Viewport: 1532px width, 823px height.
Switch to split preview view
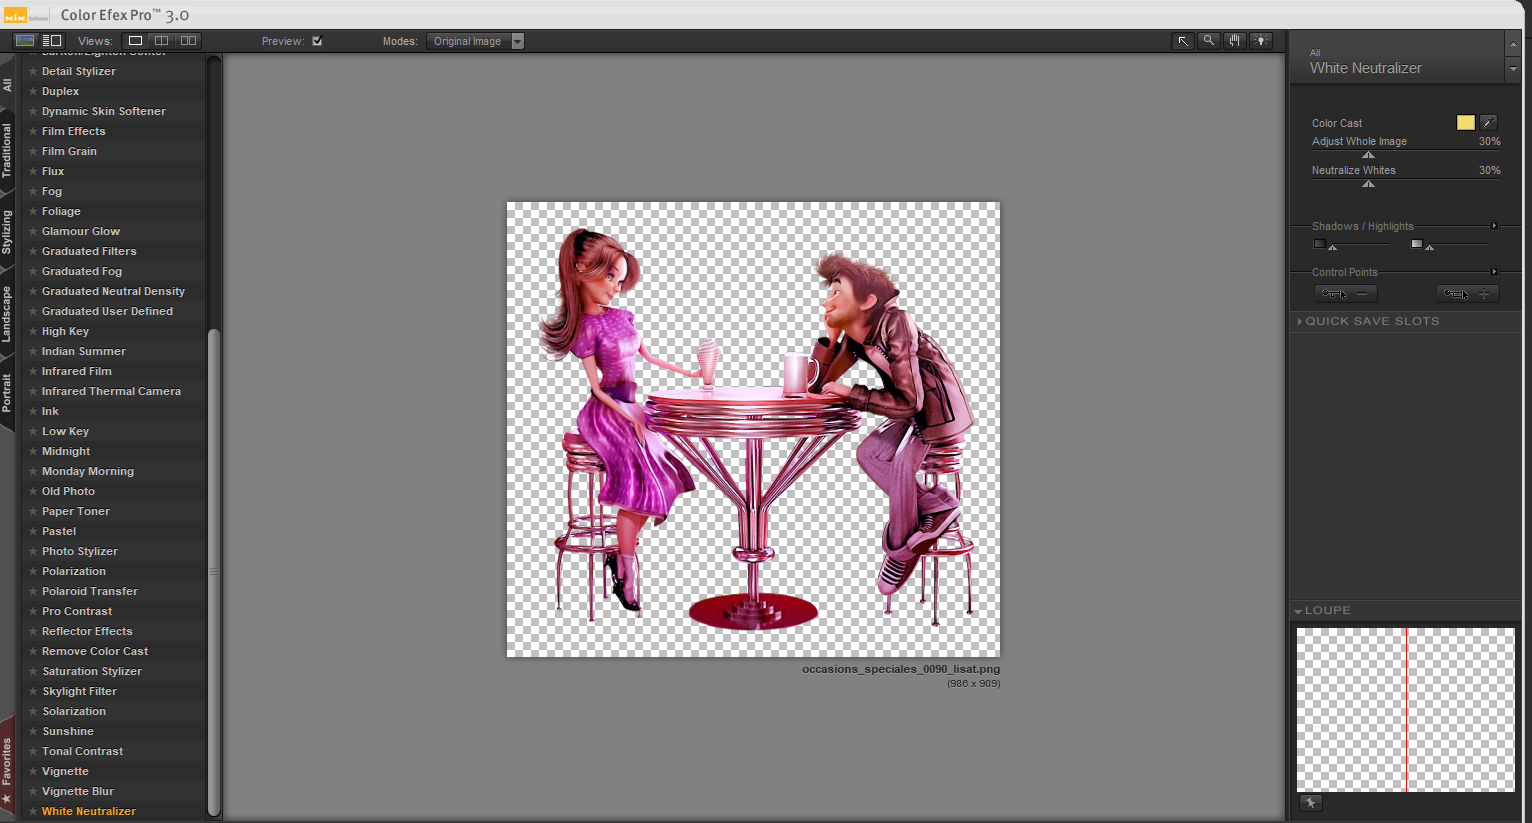161,41
